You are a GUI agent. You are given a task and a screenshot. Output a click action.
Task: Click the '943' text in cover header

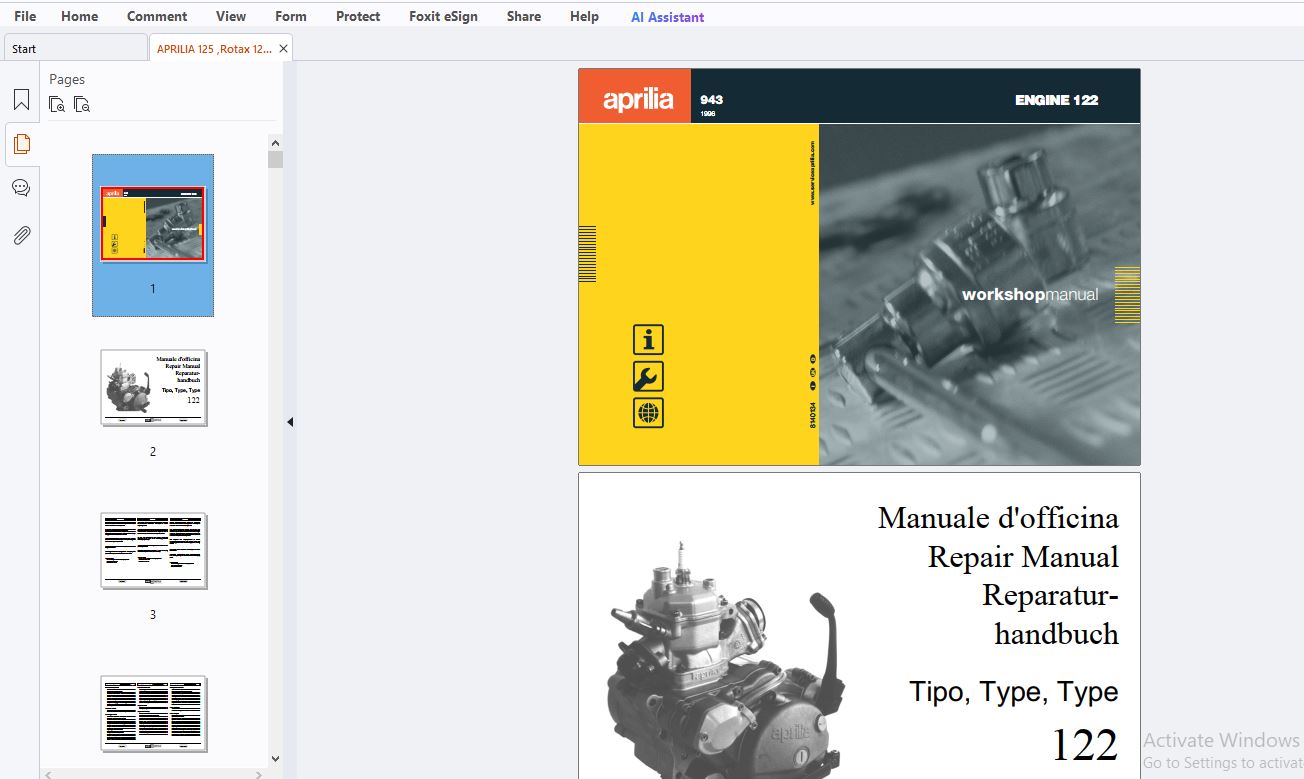(711, 100)
